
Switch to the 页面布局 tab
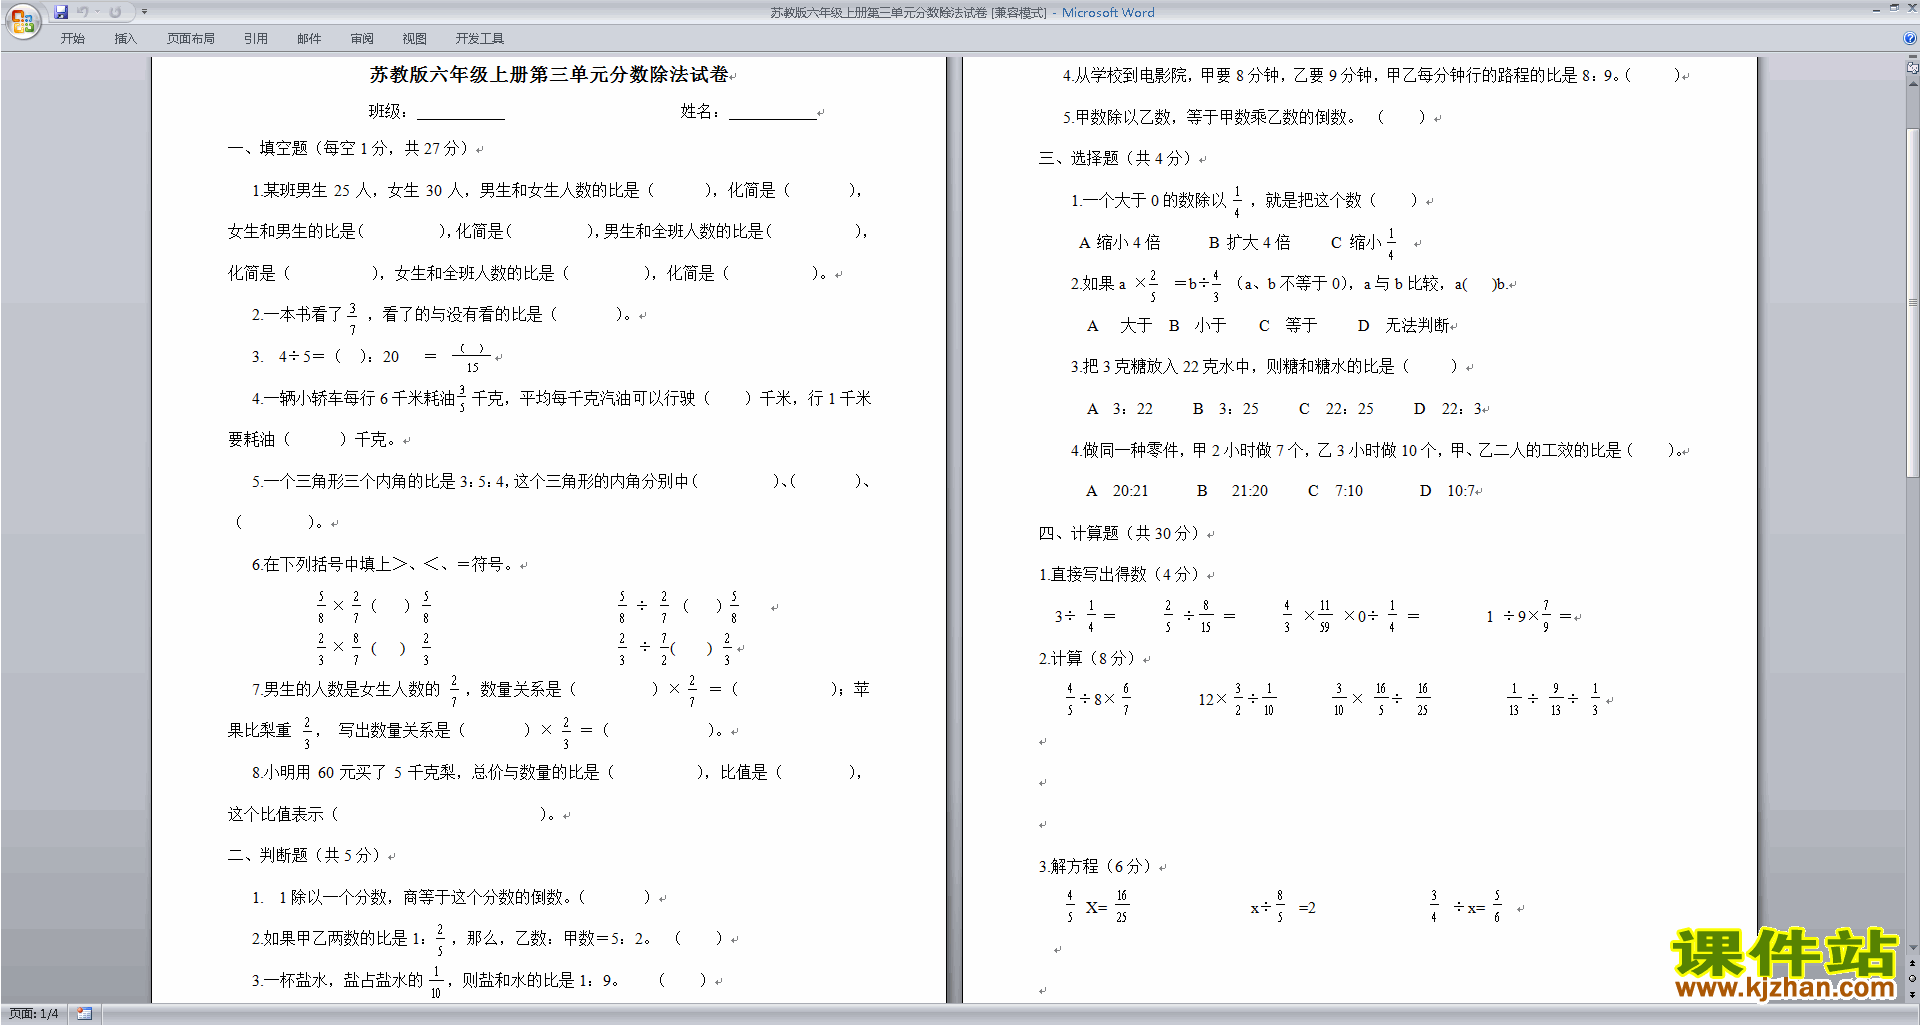191,38
